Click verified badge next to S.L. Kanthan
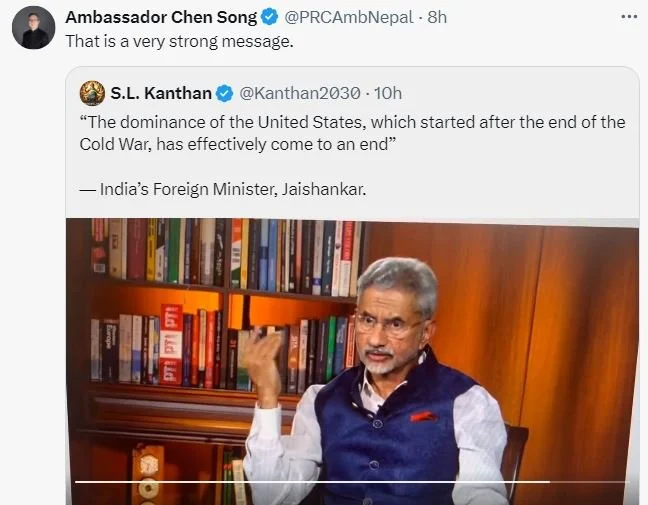The width and height of the screenshot is (648, 505). [x=225, y=93]
